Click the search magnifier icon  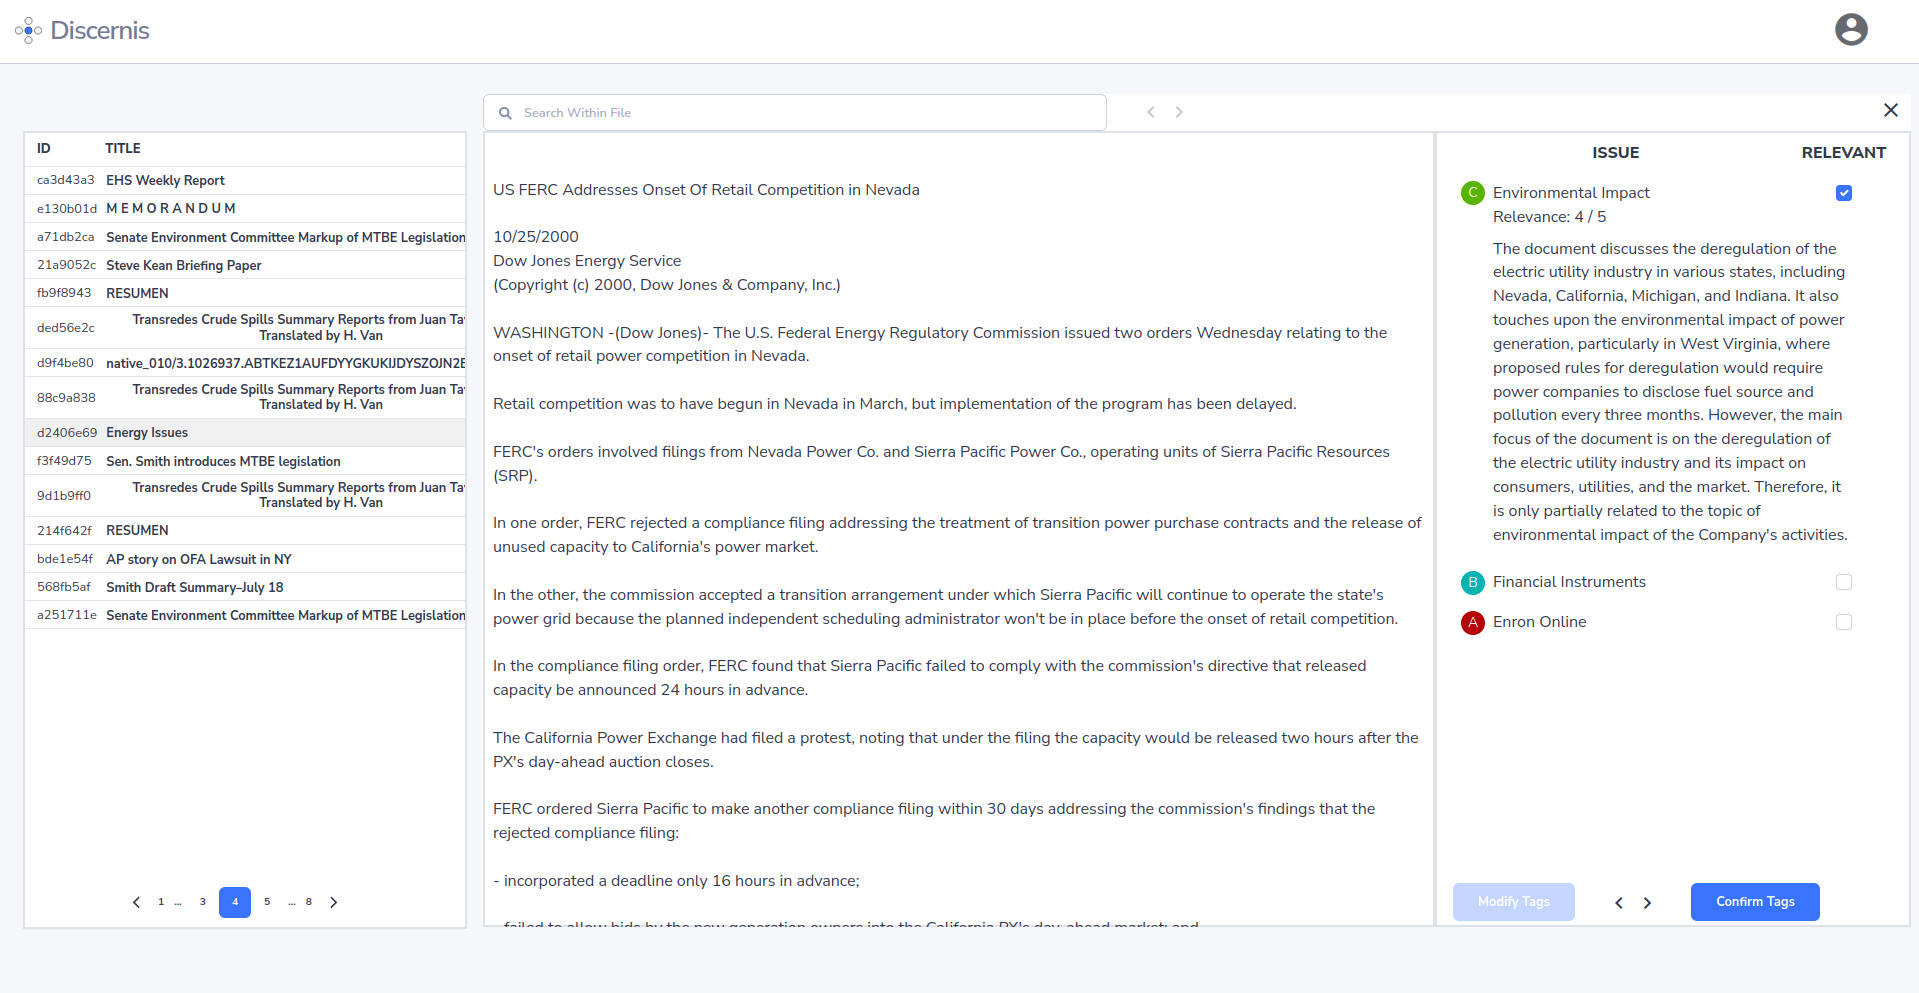[505, 113]
